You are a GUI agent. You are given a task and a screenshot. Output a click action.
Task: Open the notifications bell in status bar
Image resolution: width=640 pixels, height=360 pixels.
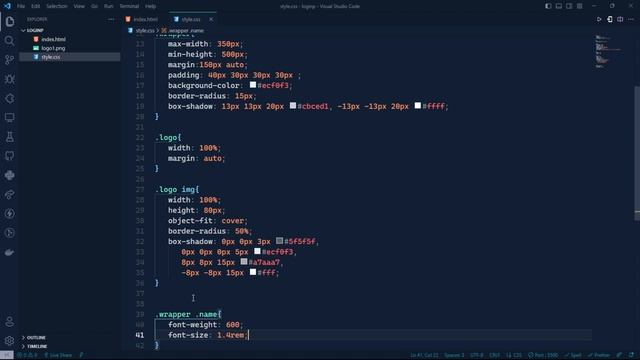631,355
